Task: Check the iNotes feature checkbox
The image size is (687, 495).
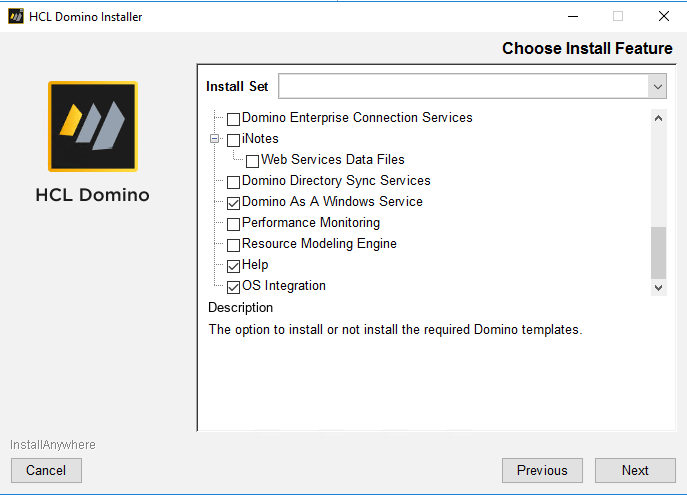Action: tap(233, 140)
